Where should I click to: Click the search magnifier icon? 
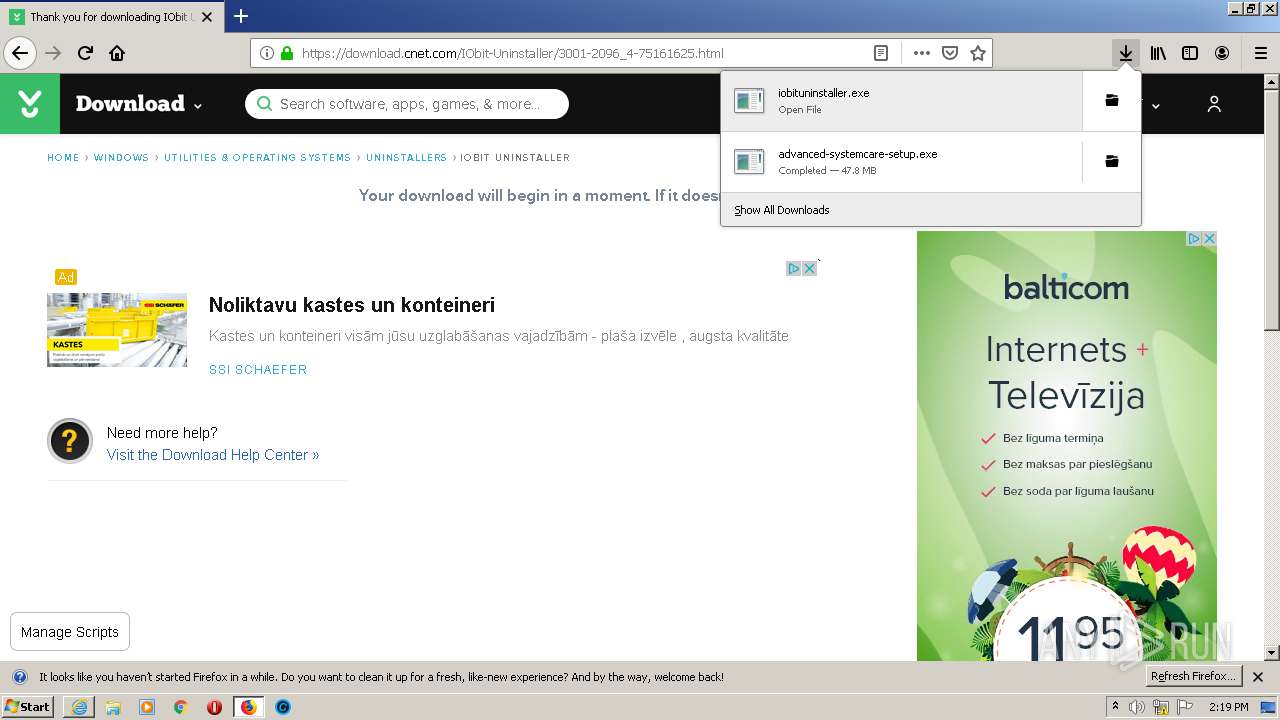pyautogui.click(x=264, y=103)
